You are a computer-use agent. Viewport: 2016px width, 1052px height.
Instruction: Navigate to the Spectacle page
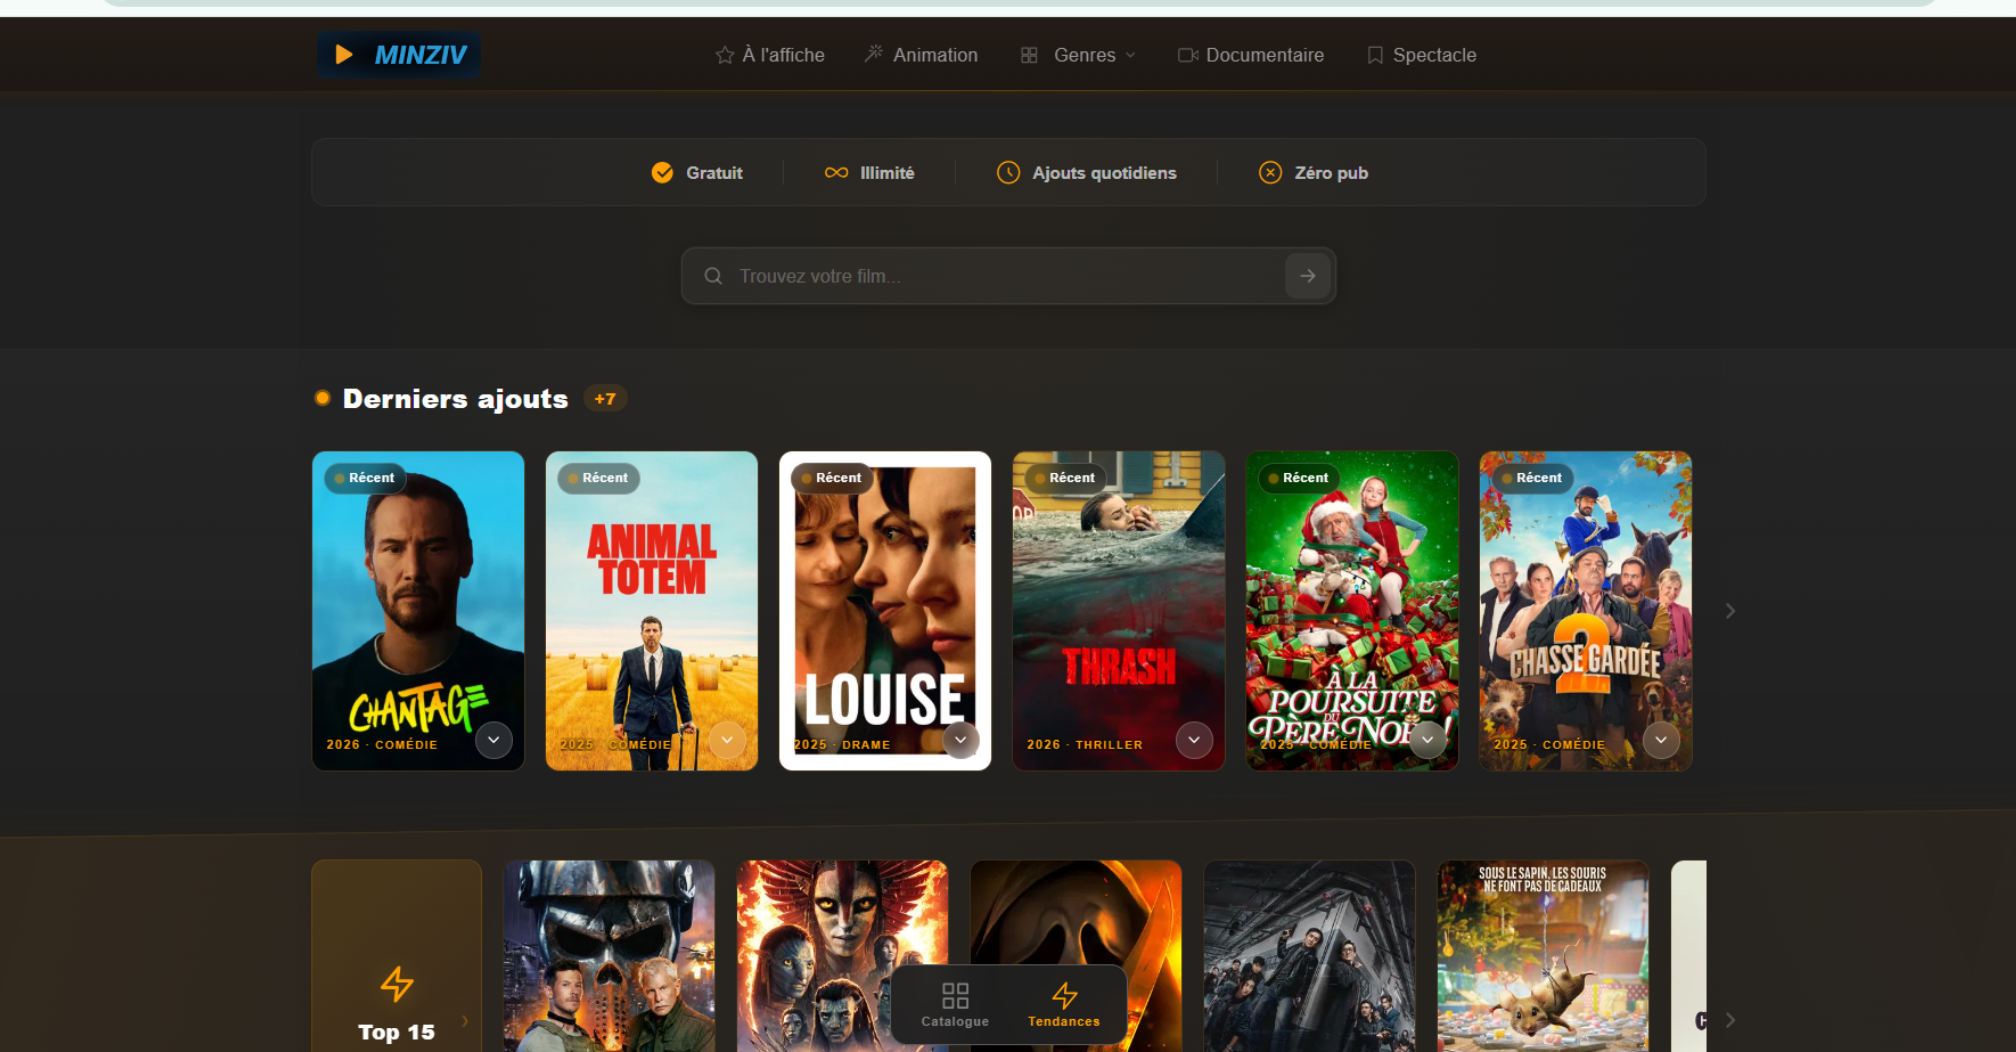(x=1421, y=55)
